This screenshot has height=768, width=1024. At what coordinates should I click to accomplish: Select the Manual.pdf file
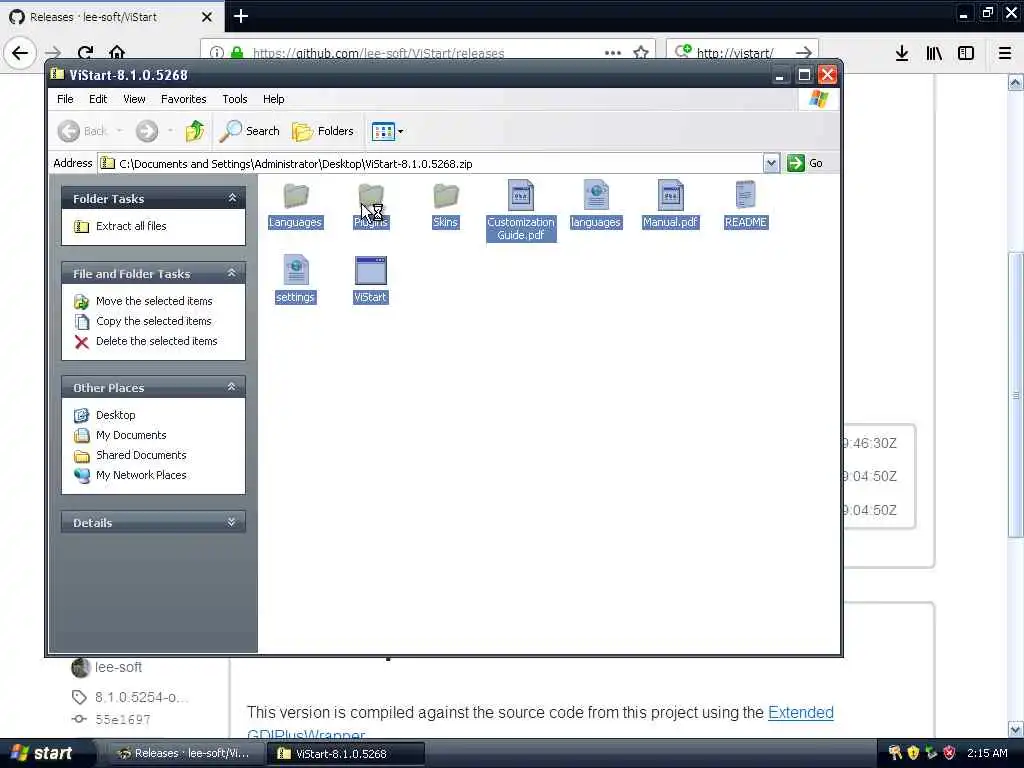tap(670, 204)
